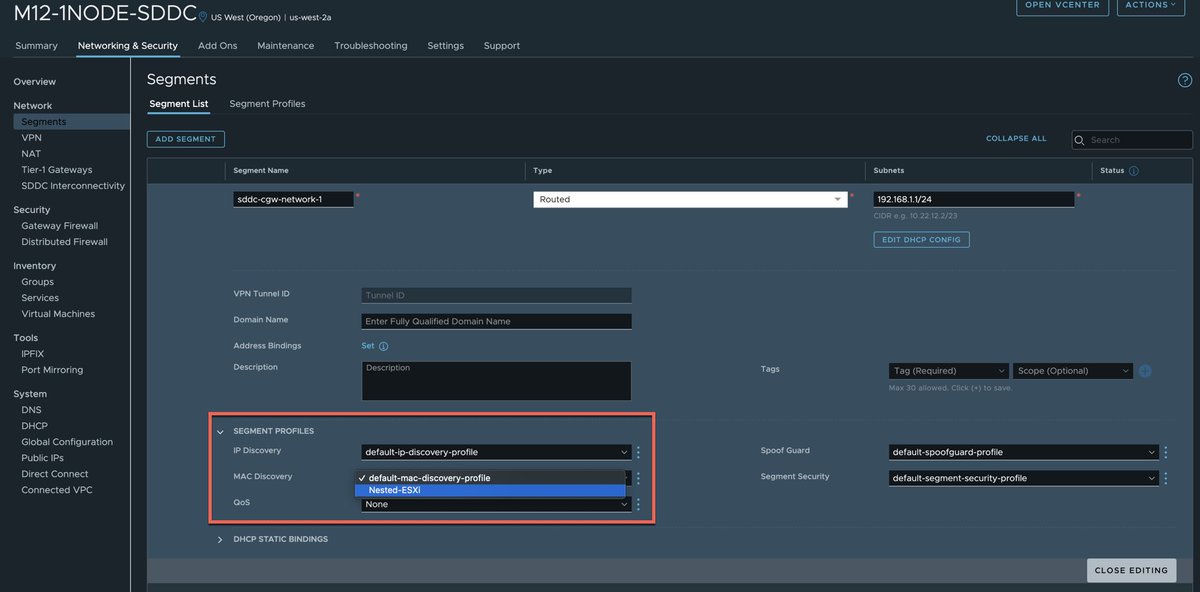1200x592 pixels.
Task: Open Direct Connect in sidebar
Action: point(55,474)
